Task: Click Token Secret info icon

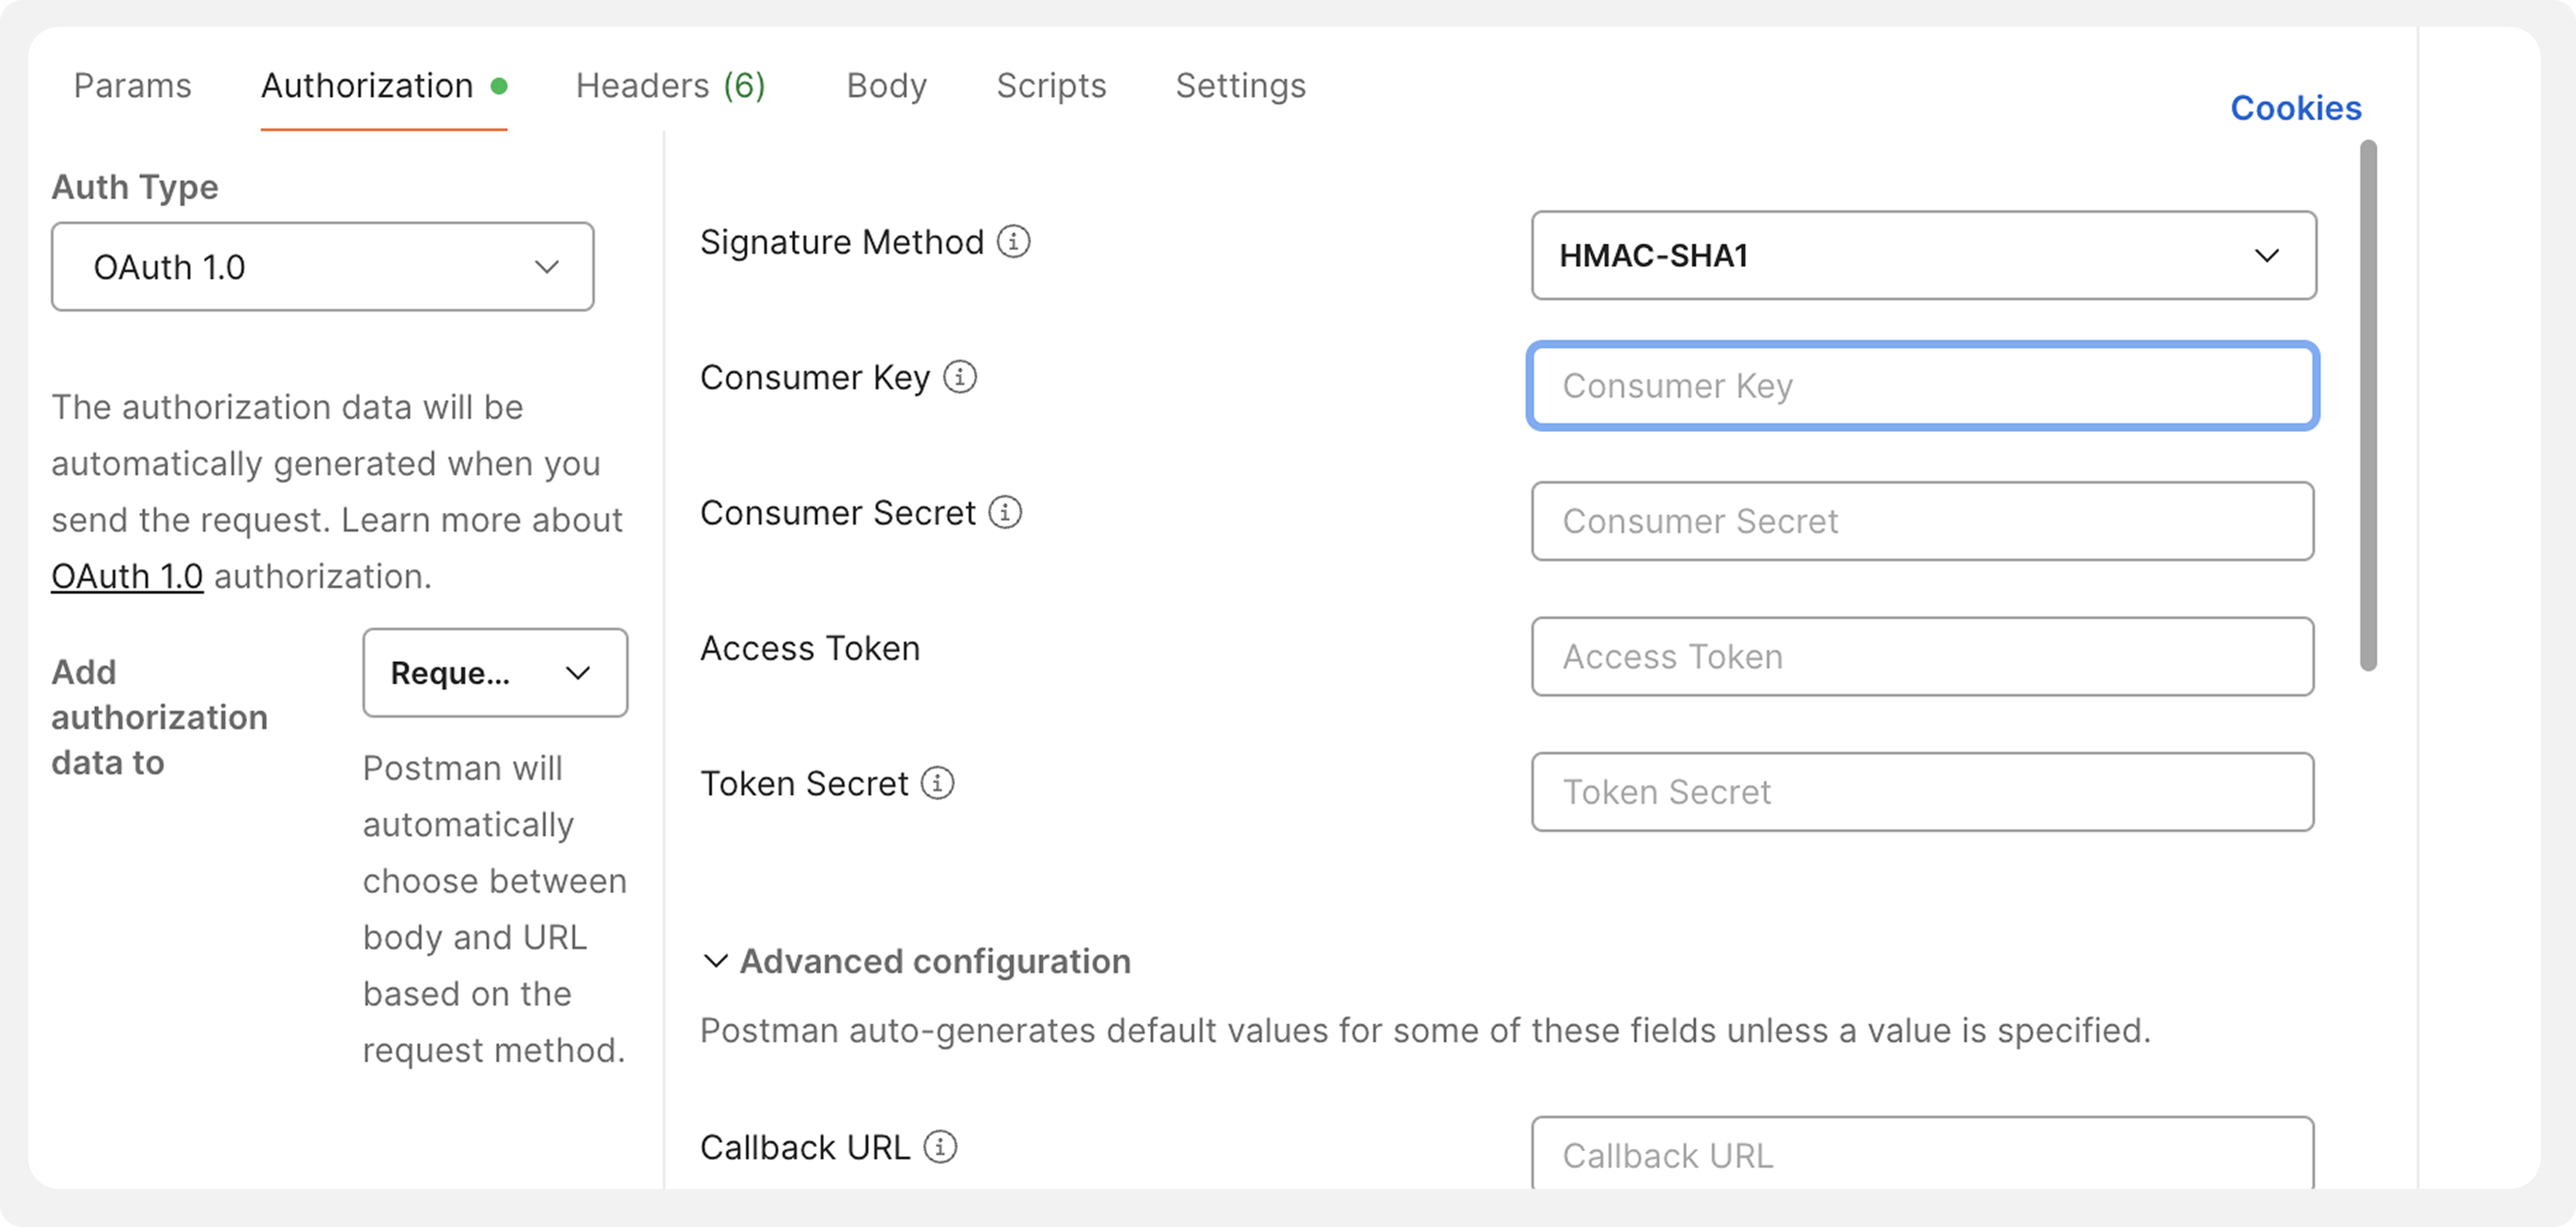Action: pyautogui.click(x=937, y=783)
